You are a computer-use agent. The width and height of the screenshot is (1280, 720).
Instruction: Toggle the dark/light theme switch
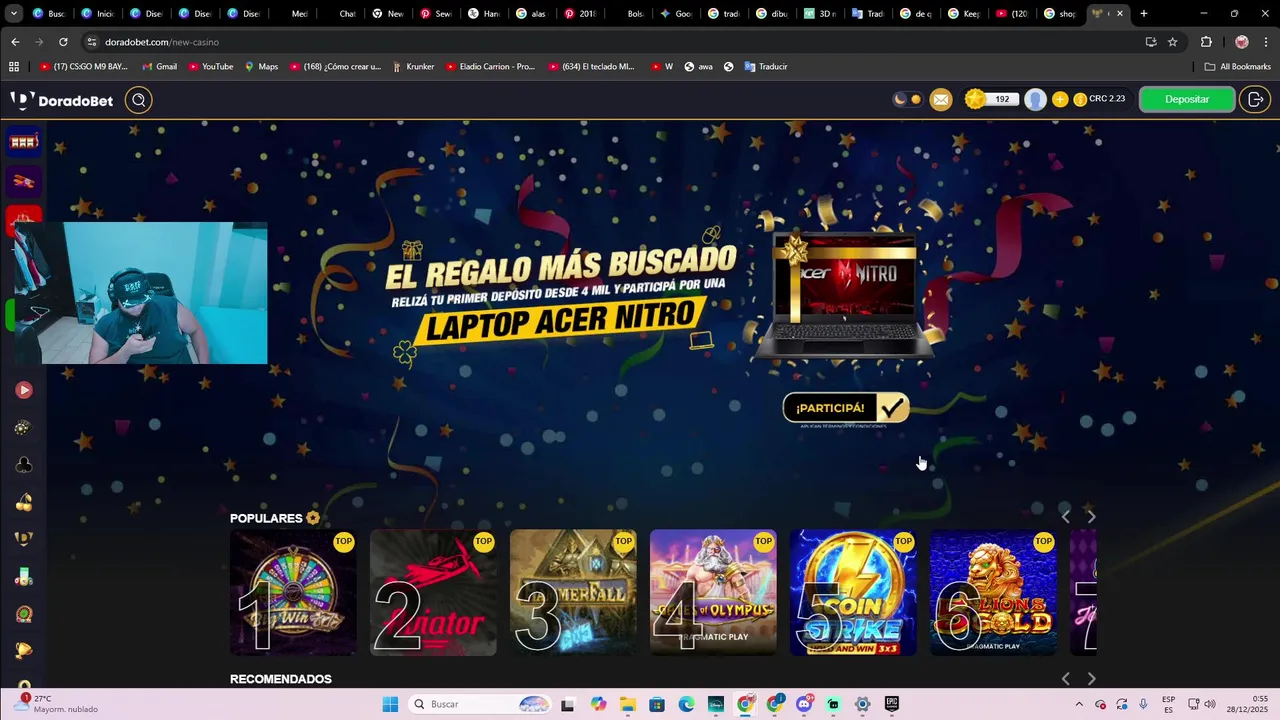pyautogui.click(x=908, y=99)
